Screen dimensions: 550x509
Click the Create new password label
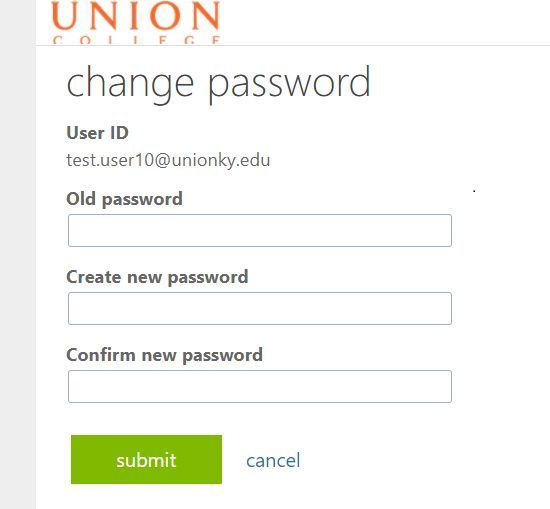[x=157, y=277]
